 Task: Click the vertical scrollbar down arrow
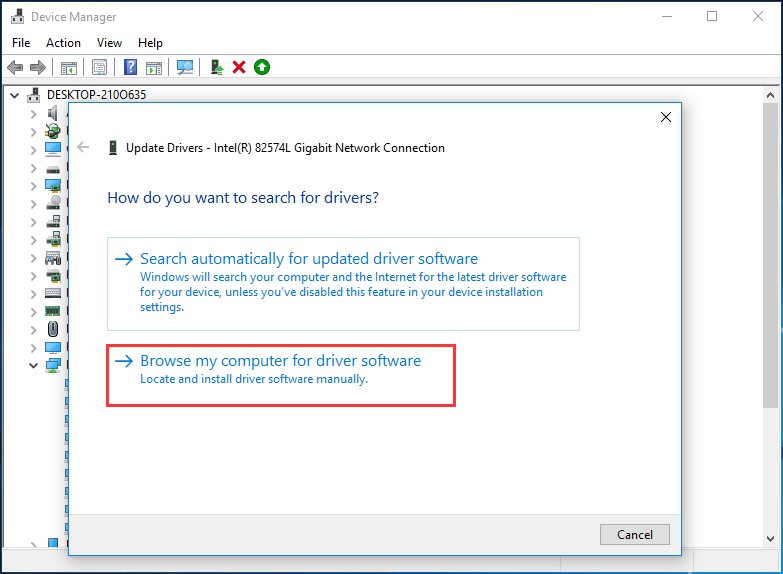point(771,539)
